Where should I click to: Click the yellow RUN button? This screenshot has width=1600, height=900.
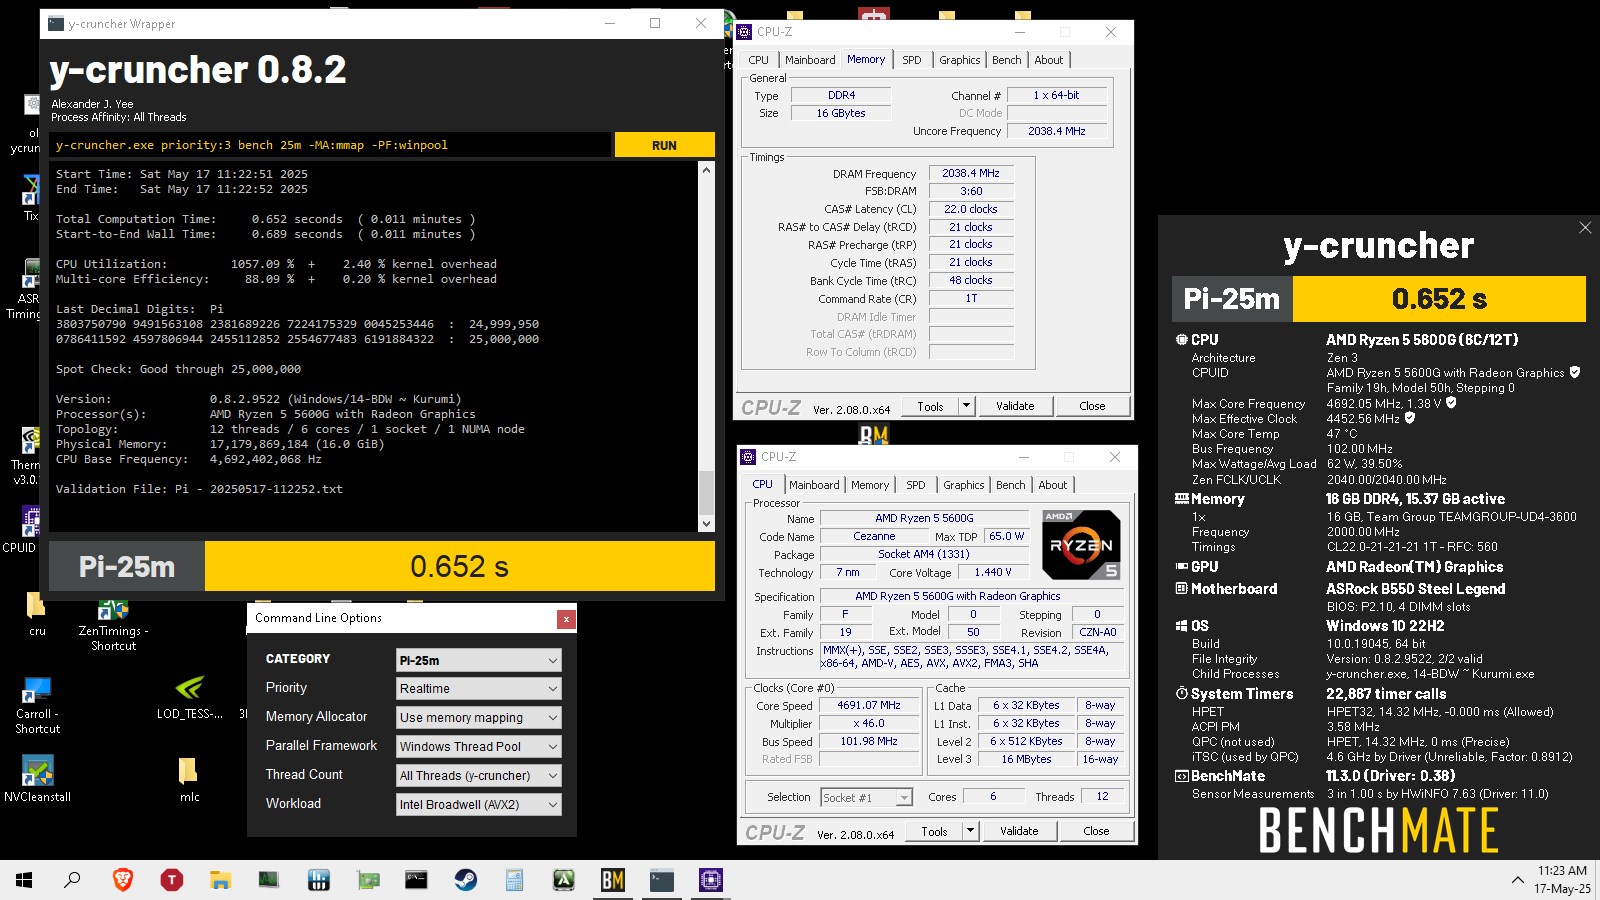click(x=664, y=145)
